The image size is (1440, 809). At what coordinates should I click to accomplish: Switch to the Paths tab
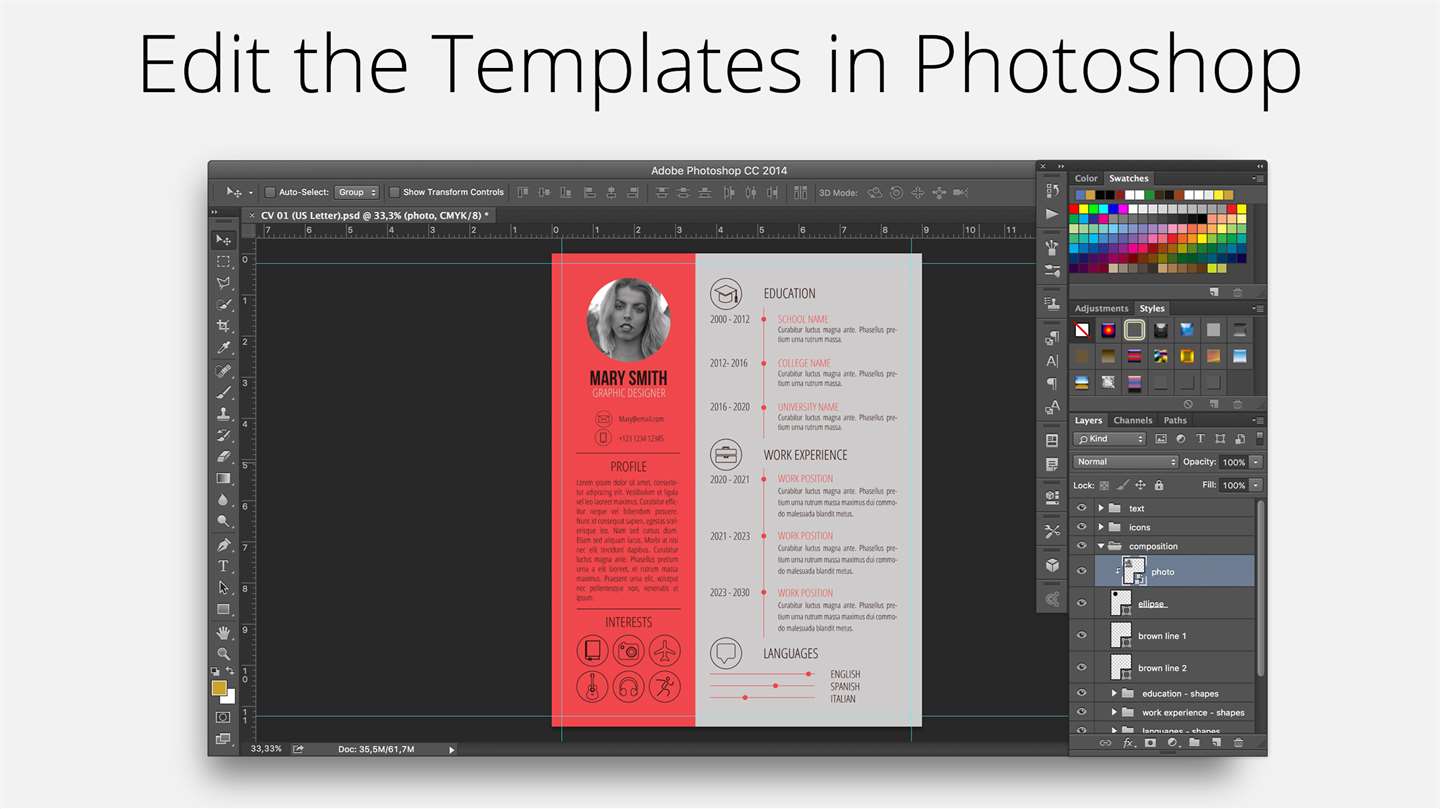(x=1175, y=420)
